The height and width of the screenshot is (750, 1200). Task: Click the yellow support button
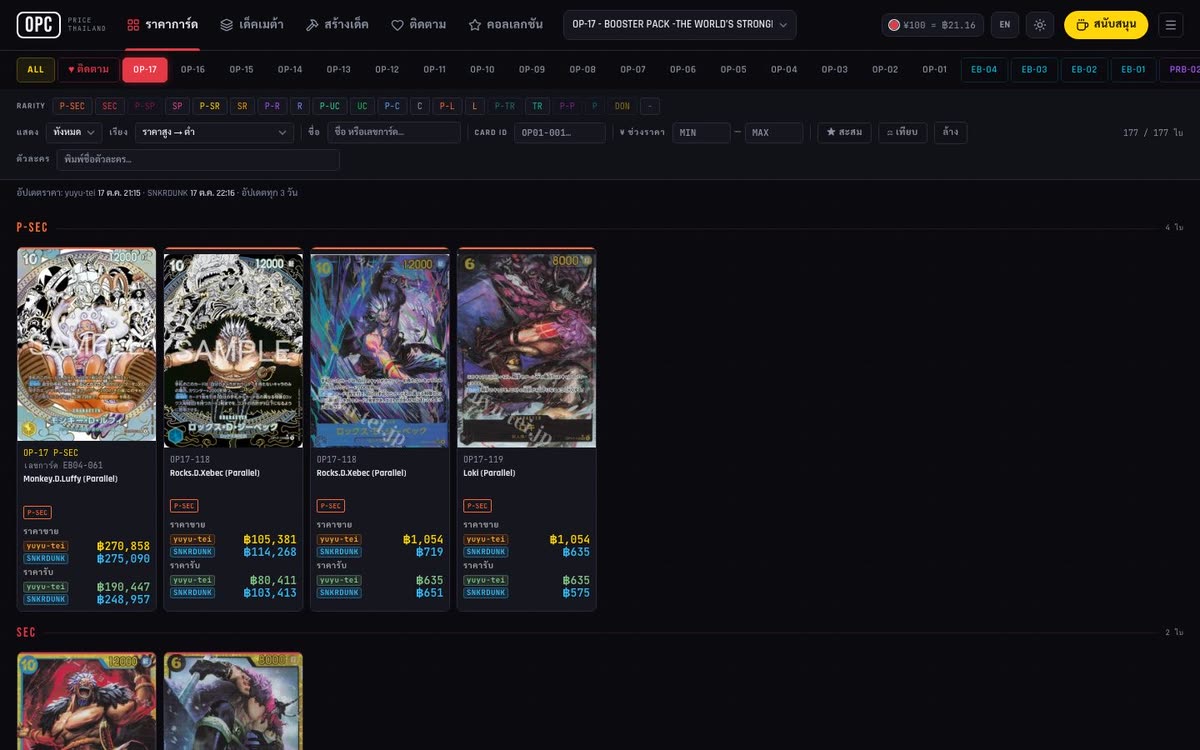(1106, 25)
